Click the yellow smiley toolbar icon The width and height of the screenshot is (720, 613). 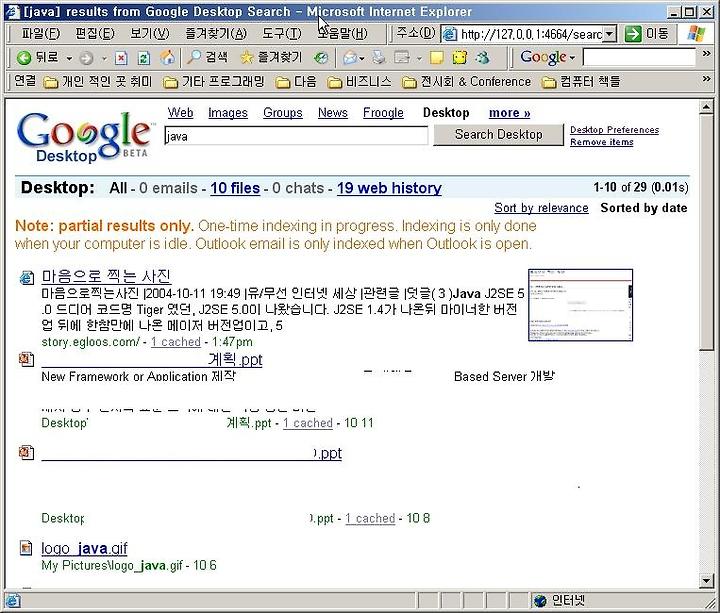pyautogui.click(x=460, y=58)
